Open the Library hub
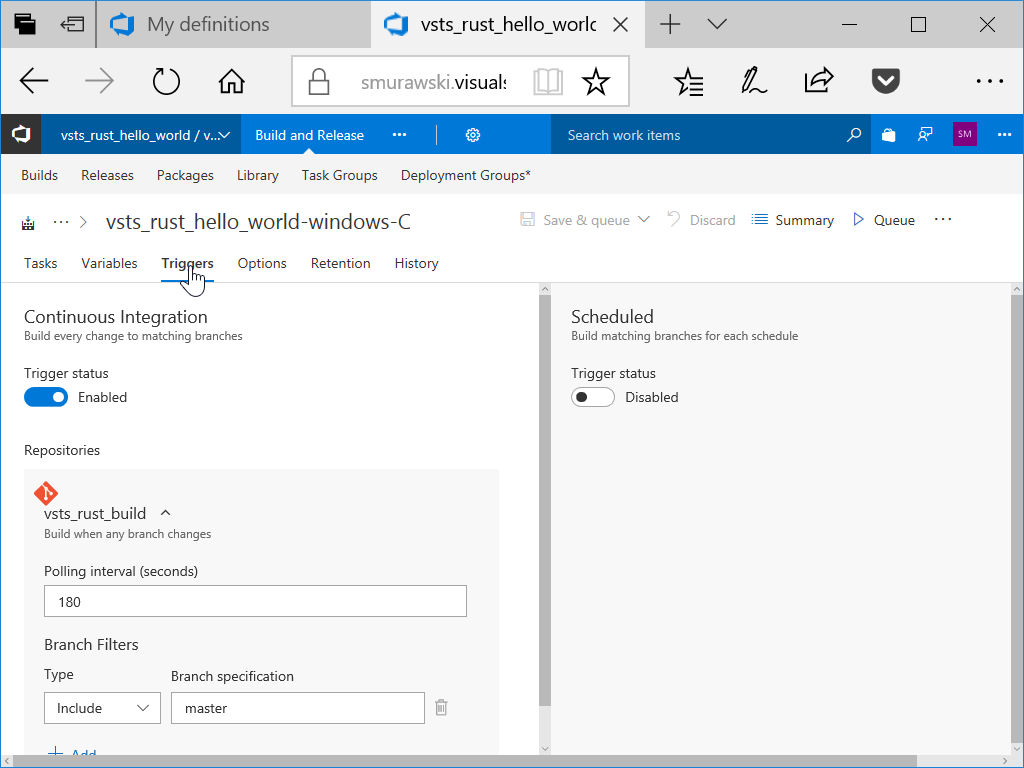1024x768 pixels. pos(257,175)
